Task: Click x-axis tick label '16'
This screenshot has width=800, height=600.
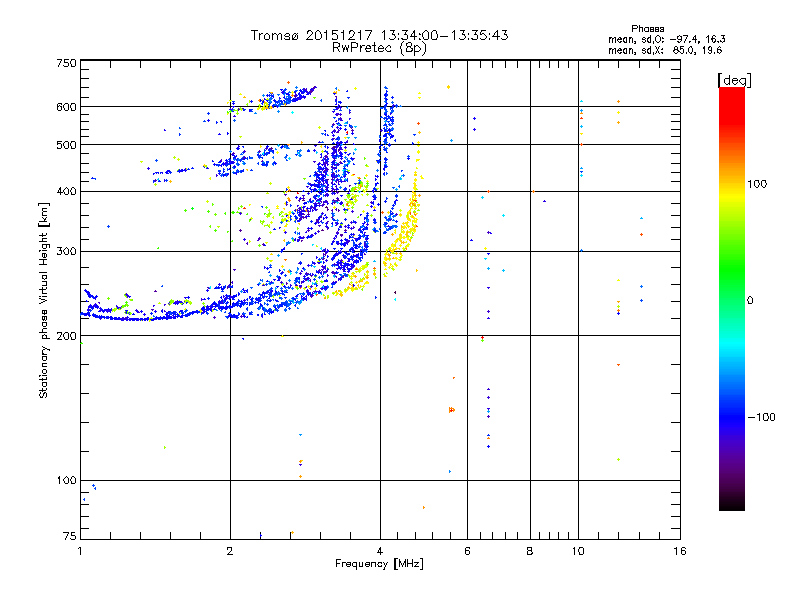Action: pos(680,551)
